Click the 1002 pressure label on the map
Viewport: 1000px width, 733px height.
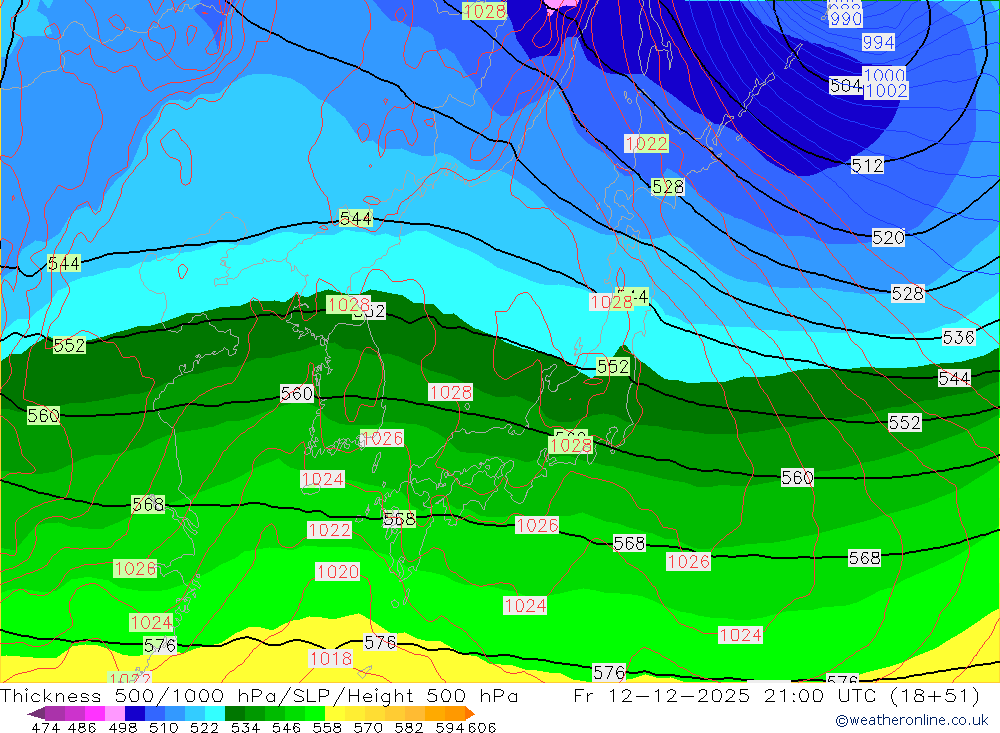[x=886, y=91]
